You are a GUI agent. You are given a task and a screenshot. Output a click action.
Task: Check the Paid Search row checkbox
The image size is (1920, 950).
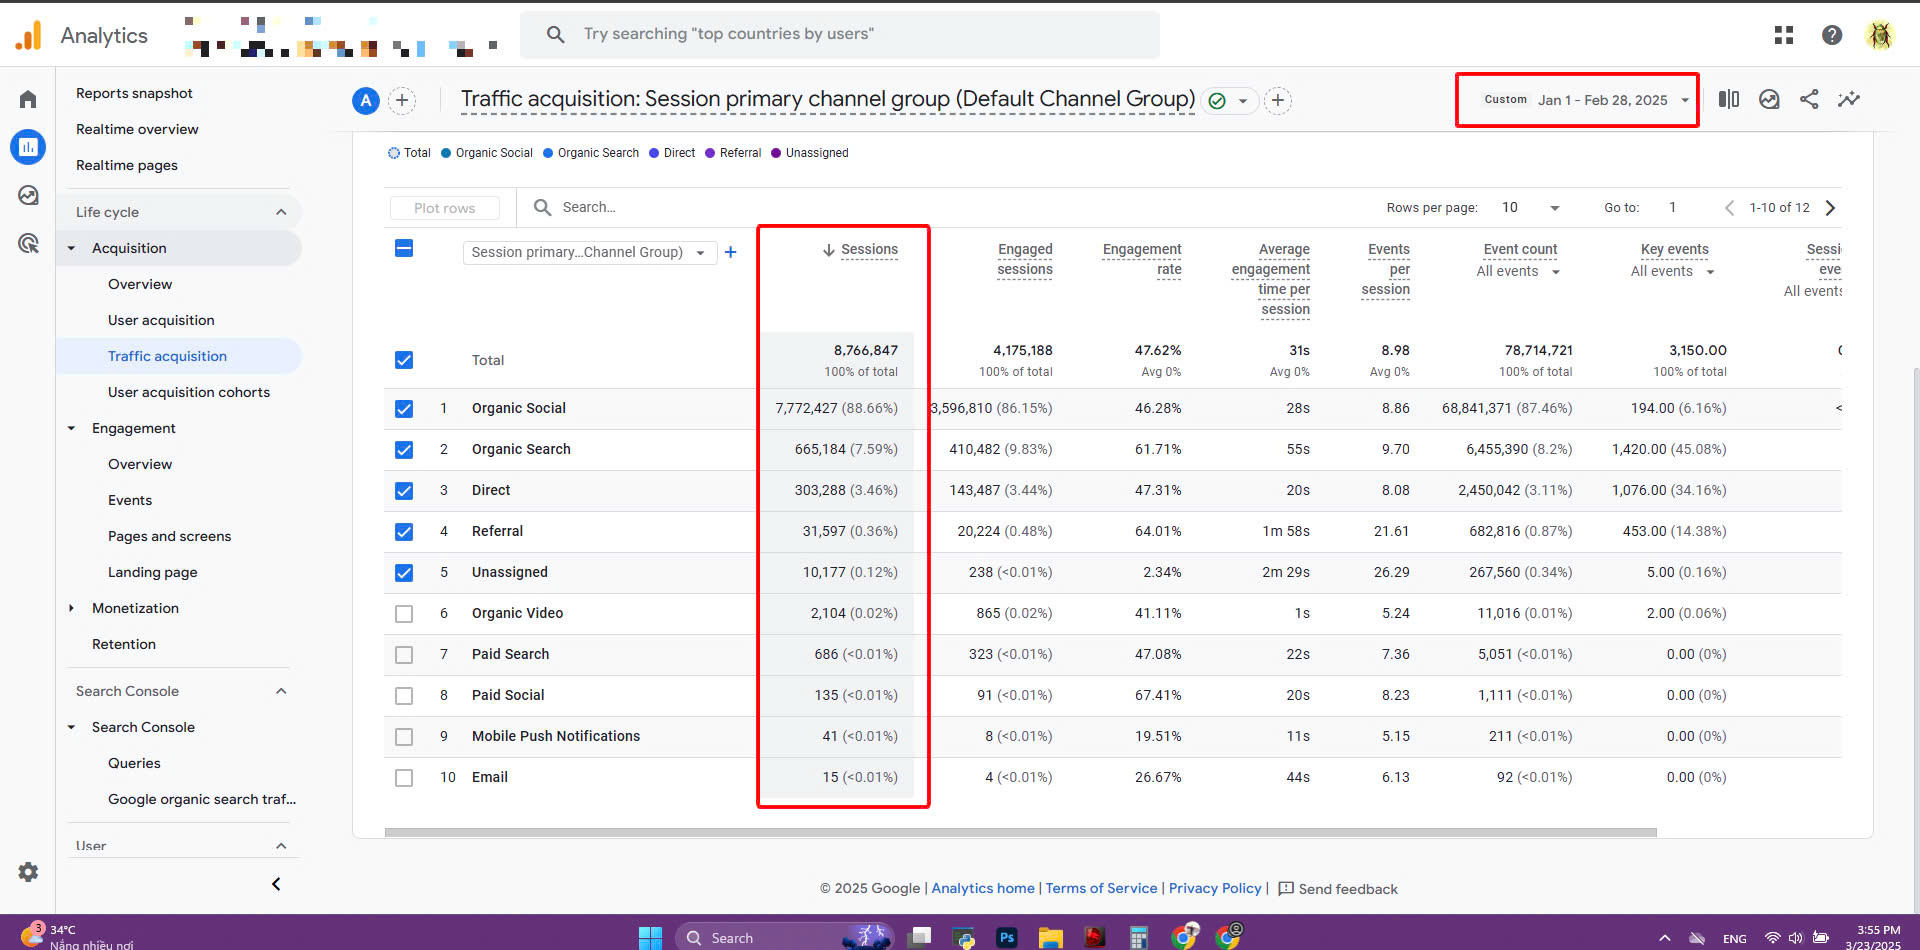[404, 655]
